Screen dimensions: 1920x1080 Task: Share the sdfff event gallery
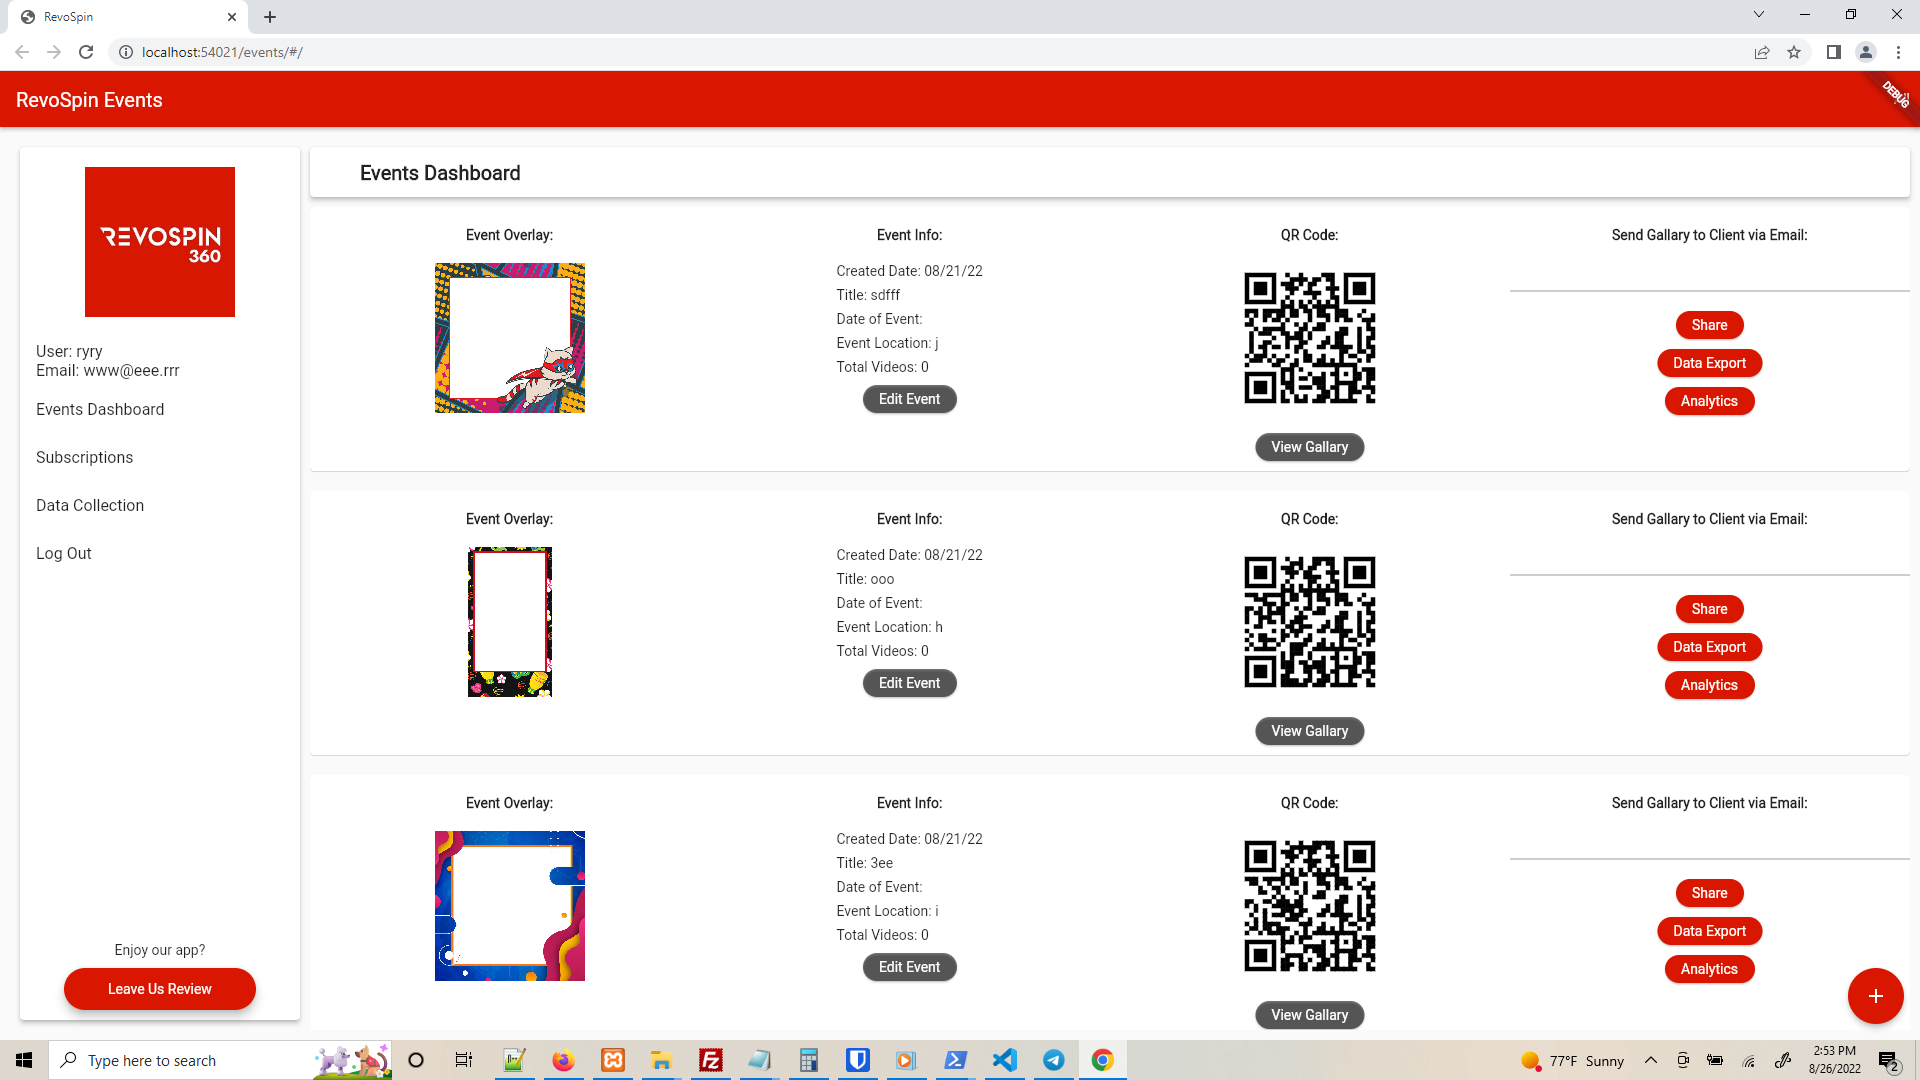[1709, 325]
